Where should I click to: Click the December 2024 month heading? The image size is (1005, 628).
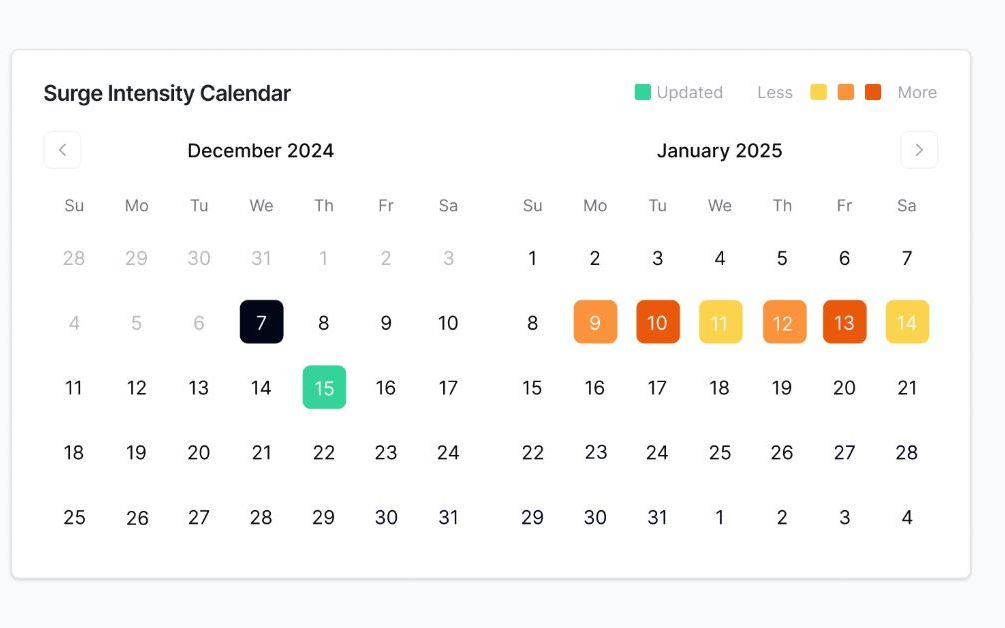(260, 150)
